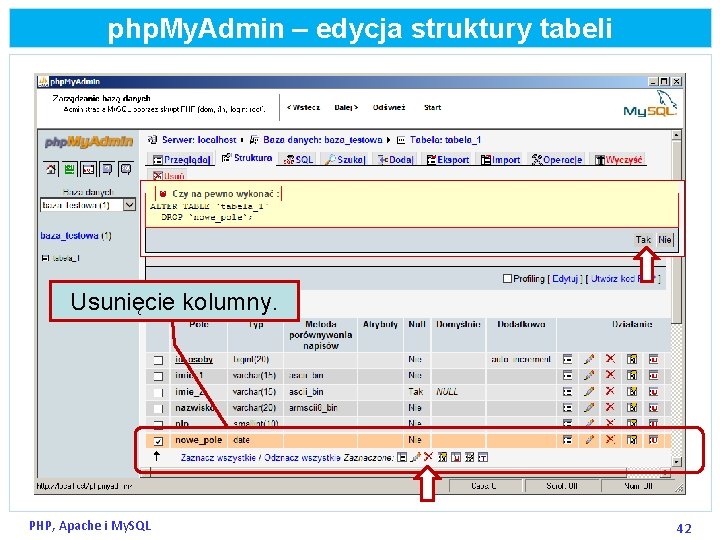Set unique index on imie_2 row
The image size is (720, 540).
click(x=653, y=392)
